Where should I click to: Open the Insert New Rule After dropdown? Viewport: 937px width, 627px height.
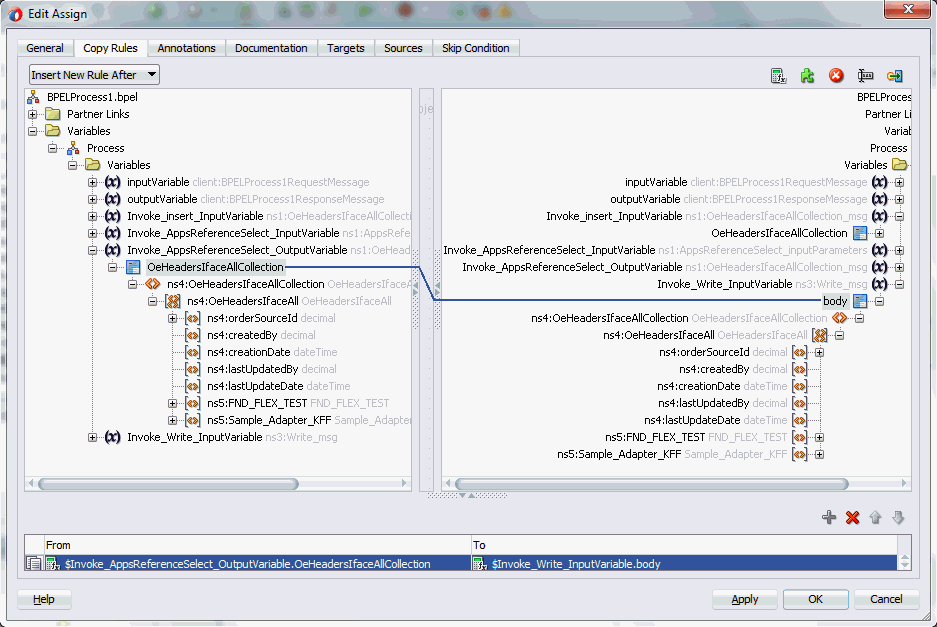[x=94, y=75]
